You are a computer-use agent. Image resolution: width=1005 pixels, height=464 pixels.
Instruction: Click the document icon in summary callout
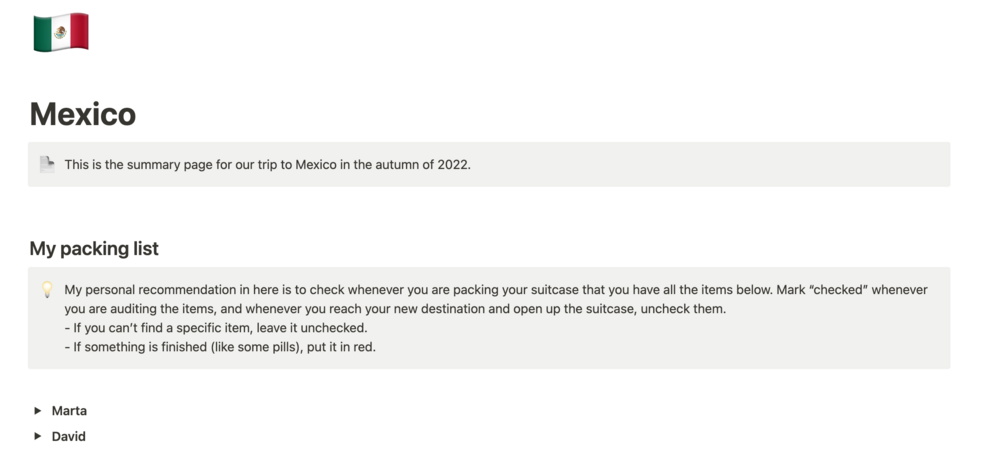[x=47, y=164]
